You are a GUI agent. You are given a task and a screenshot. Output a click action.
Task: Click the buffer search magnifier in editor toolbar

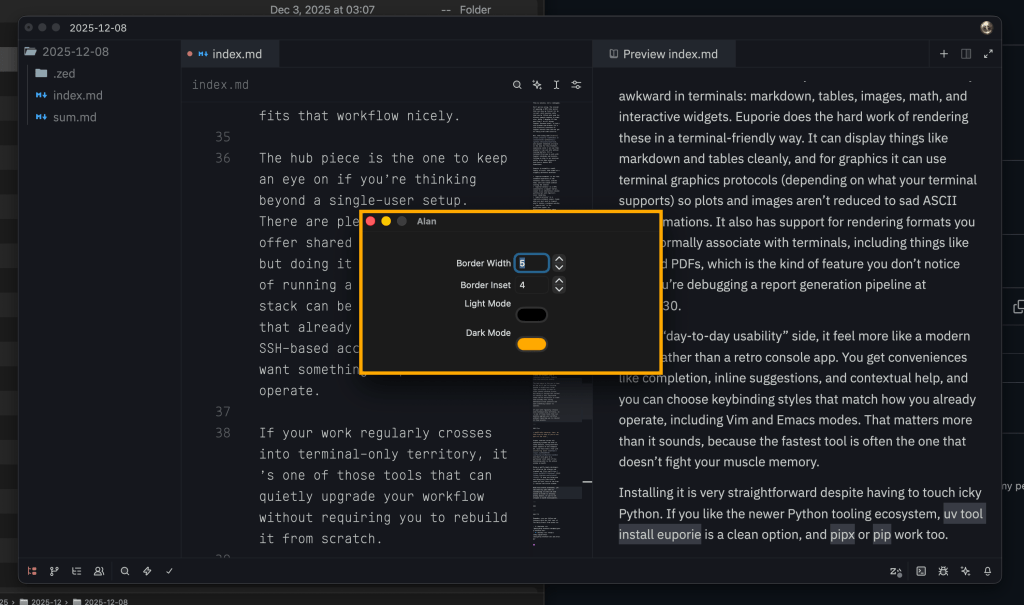(x=517, y=85)
